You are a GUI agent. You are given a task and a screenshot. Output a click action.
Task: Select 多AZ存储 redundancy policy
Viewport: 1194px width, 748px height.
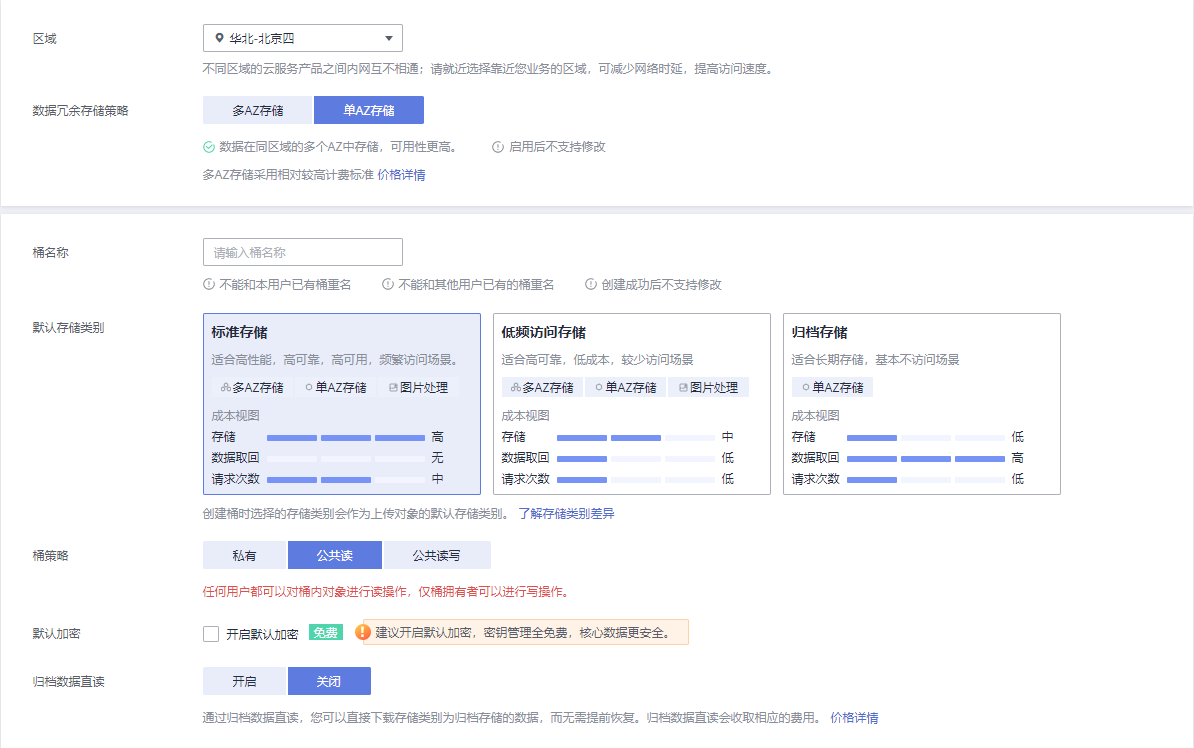[x=258, y=110]
